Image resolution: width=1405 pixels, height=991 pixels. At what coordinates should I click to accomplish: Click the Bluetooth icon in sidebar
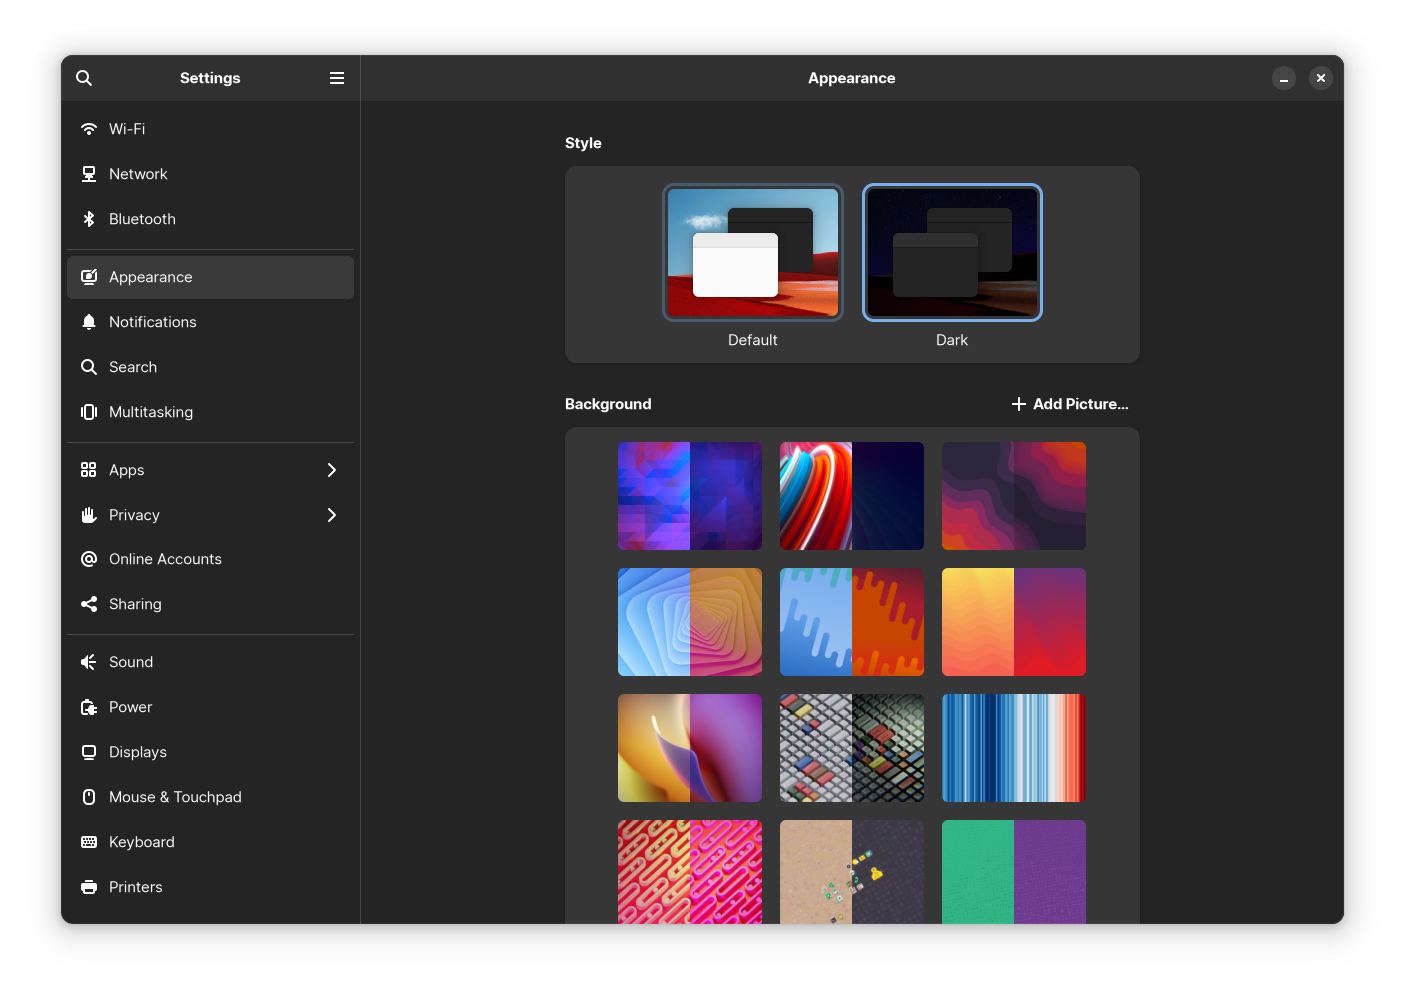coord(89,219)
